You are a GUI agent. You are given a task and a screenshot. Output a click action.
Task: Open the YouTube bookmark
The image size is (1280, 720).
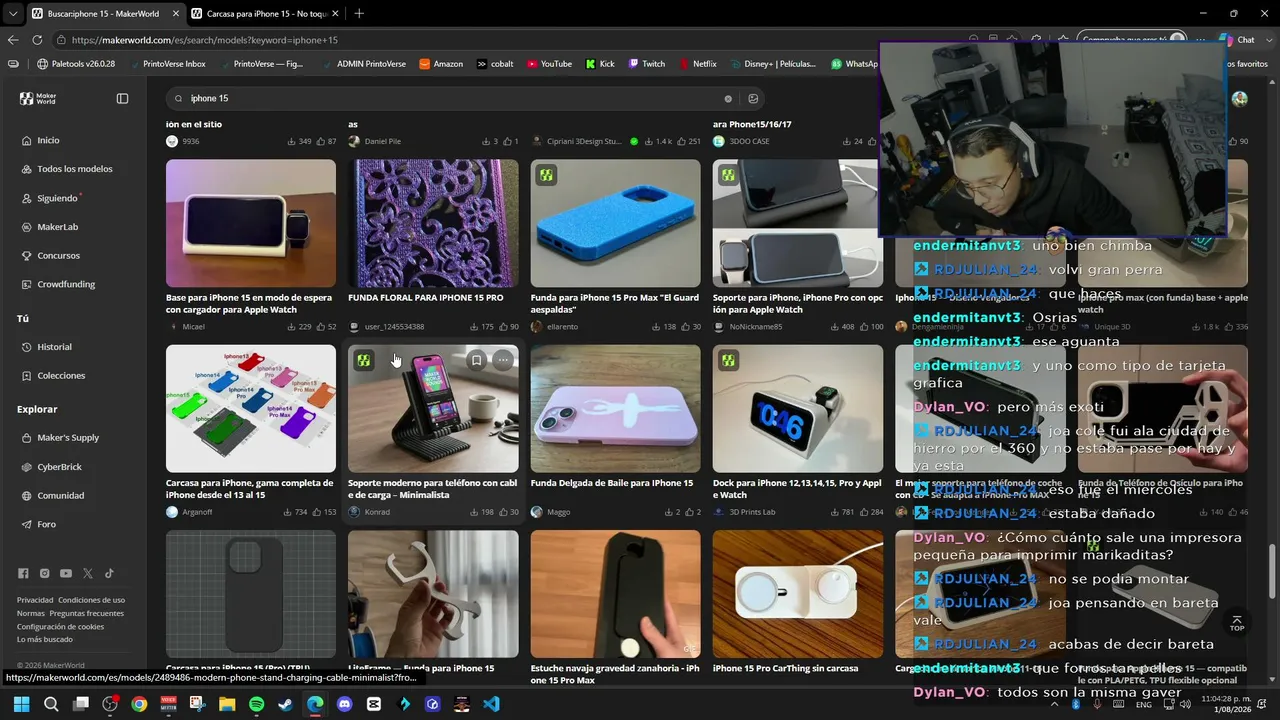549,64
